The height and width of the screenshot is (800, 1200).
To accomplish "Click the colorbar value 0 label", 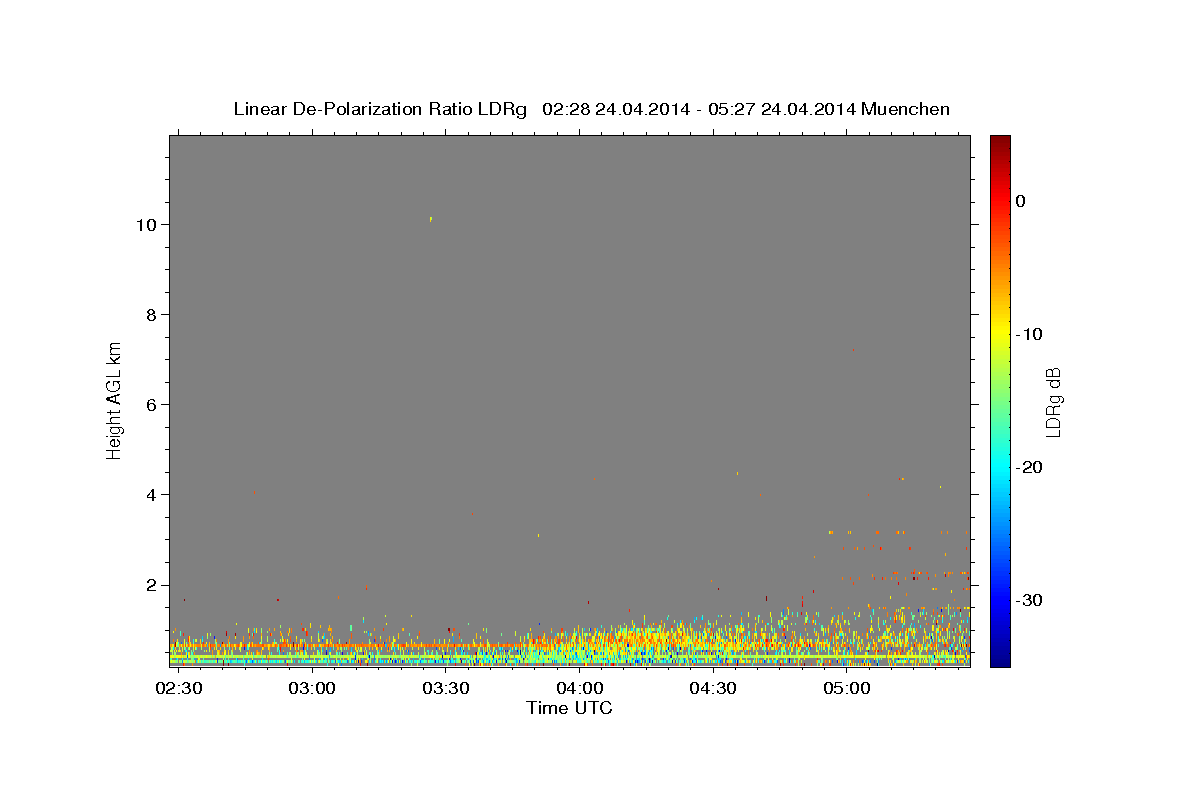I will click(1021, 201).
